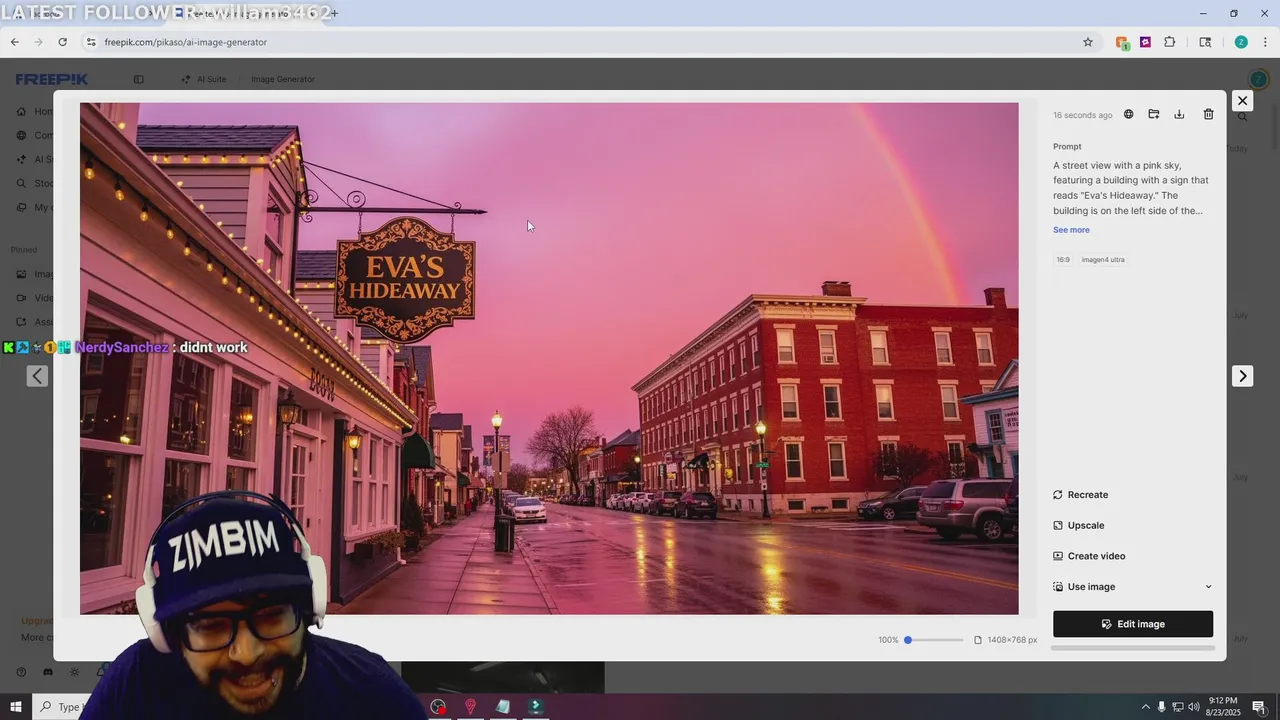1280x720 pixels.
Task: Click the tab search icon in toolbar
Action: point(1205,42)
